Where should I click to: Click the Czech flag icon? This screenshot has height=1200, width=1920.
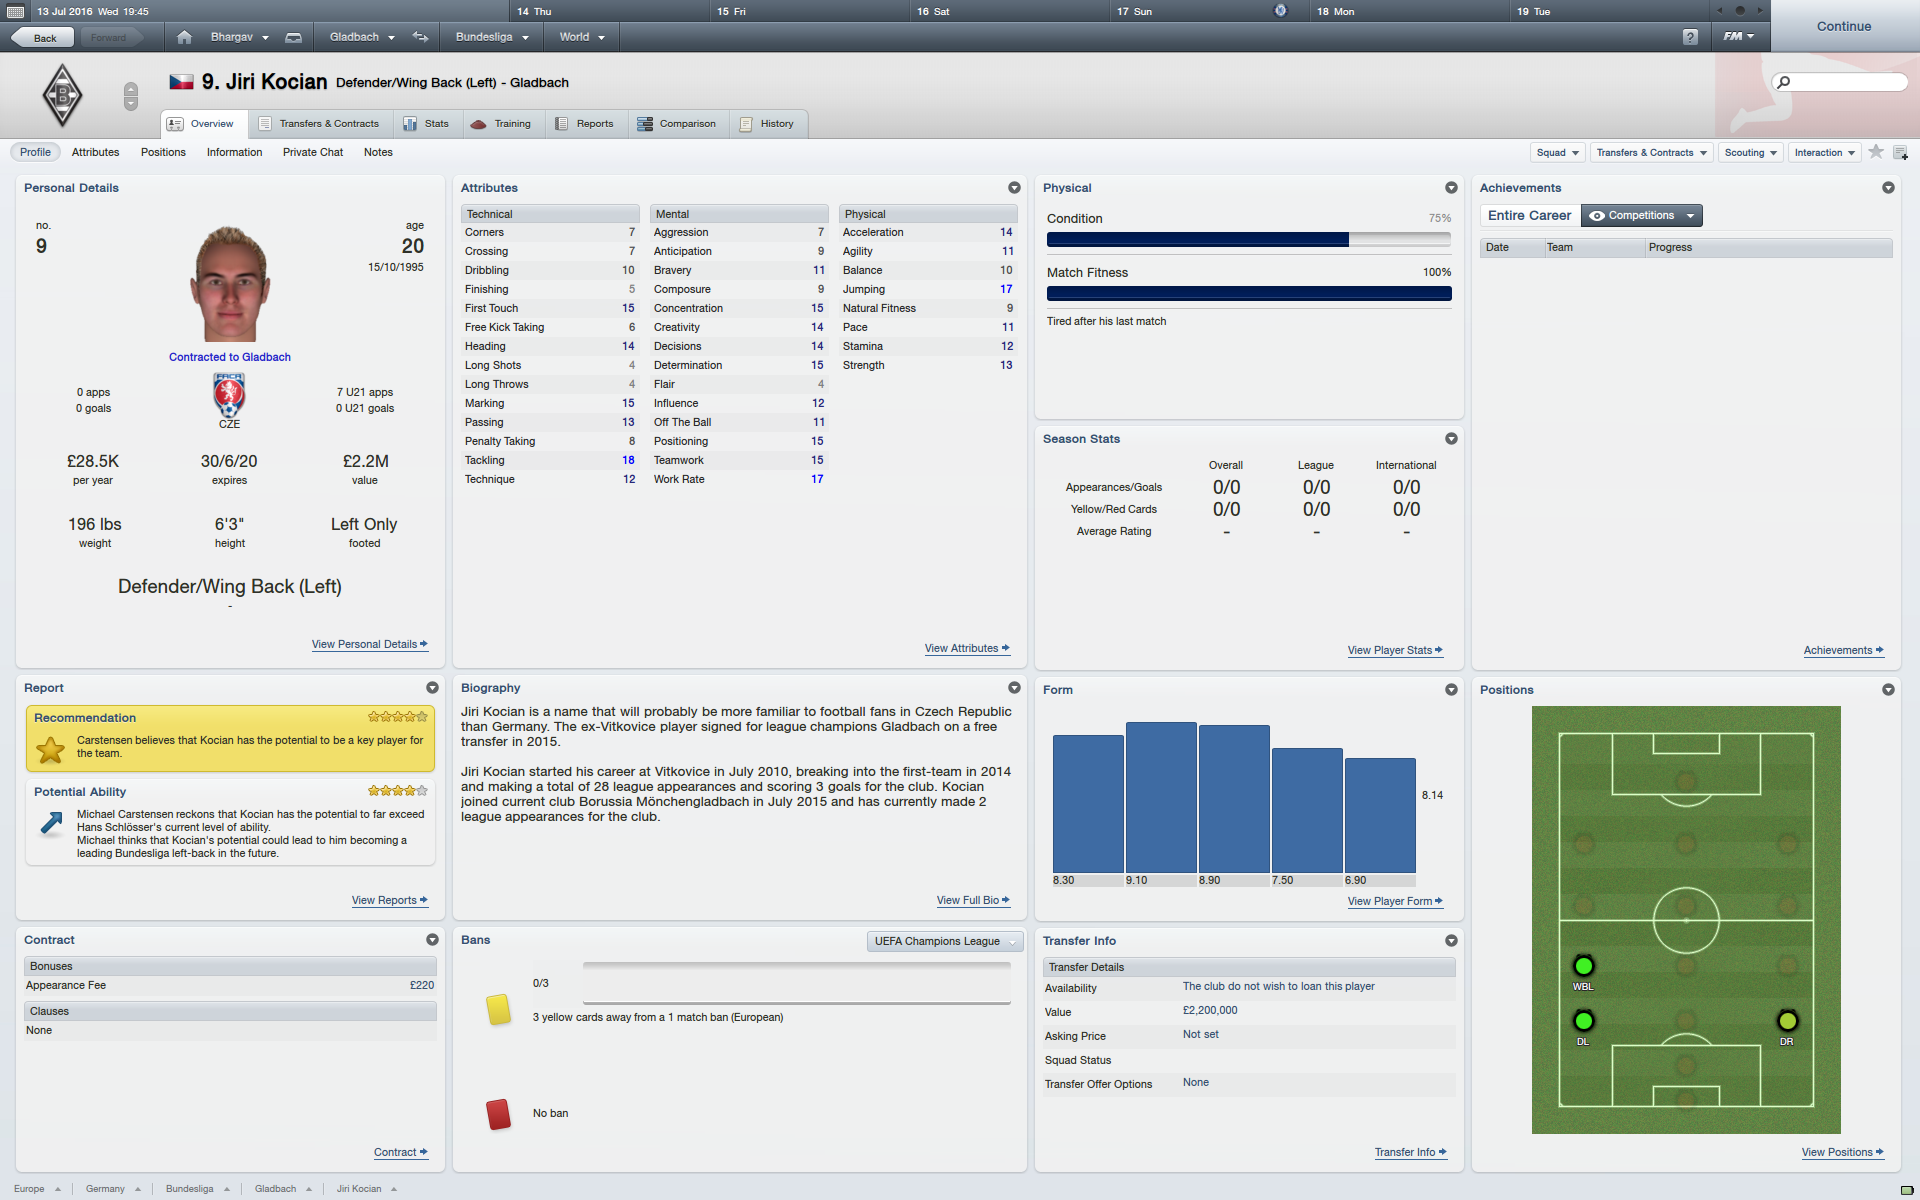(181, 82)
